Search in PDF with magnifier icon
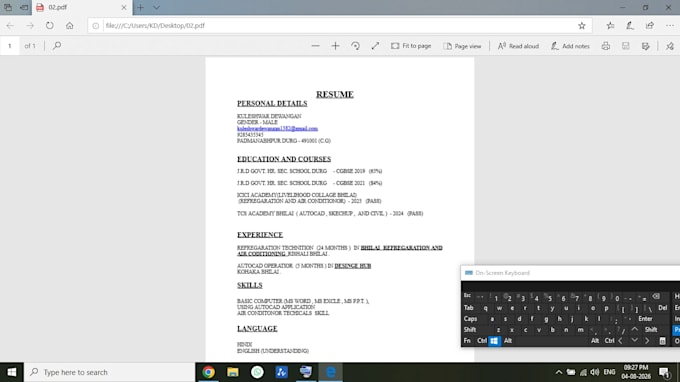Screen dimensions: 680x382 point(57,46)
